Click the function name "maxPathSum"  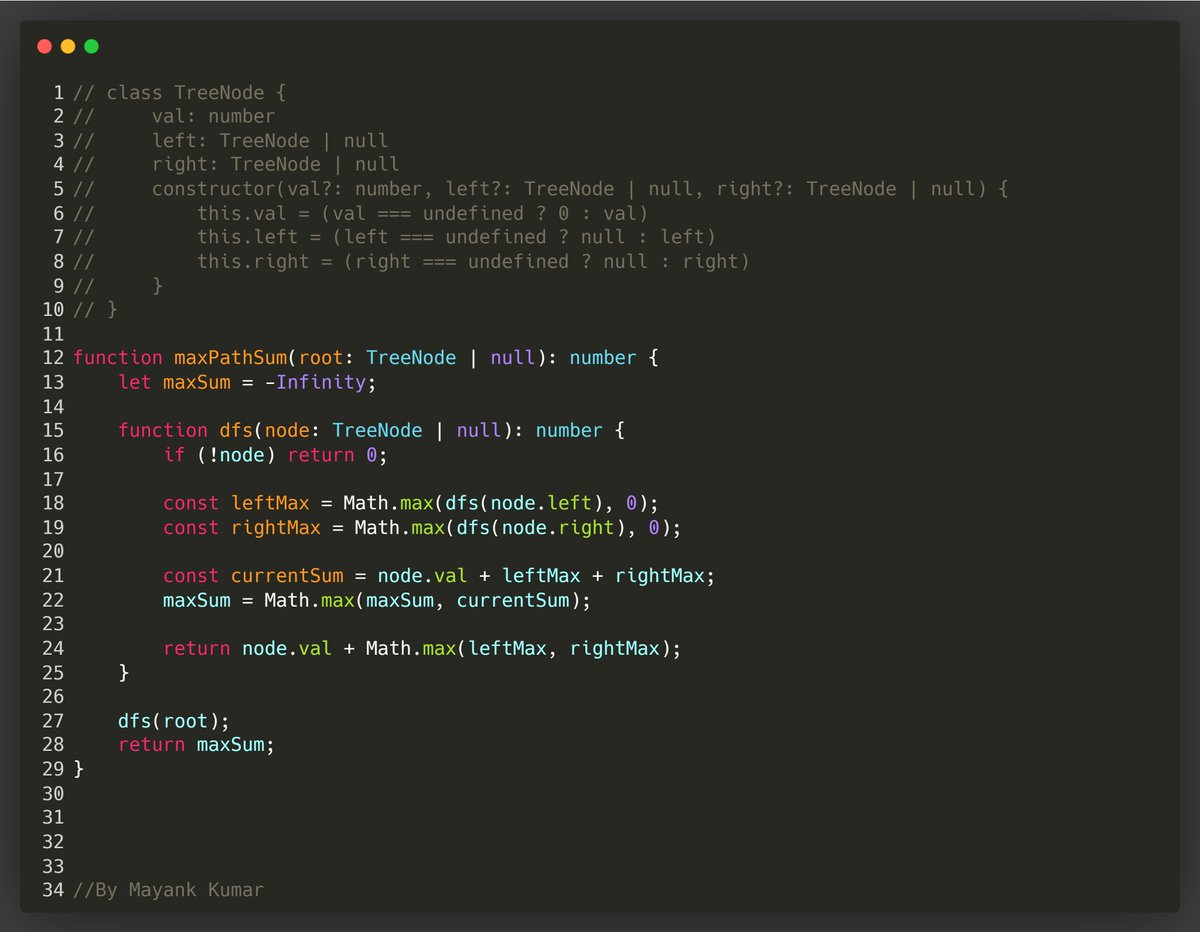tap(230, 358)
